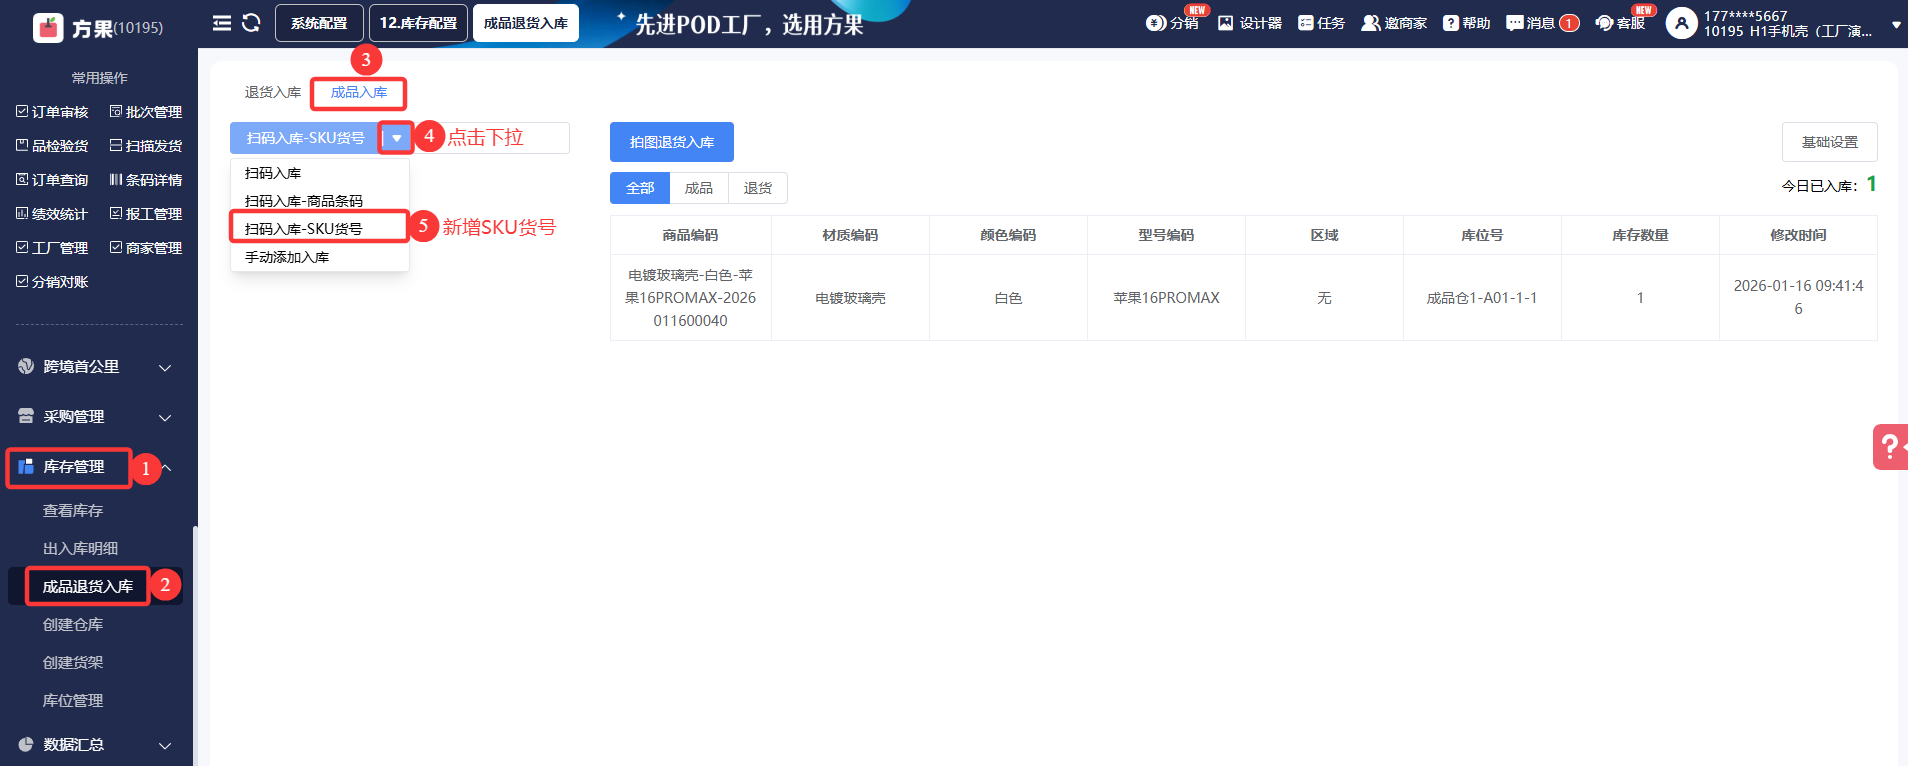Open the 分销 distribution icon
The width and height of the screenshot is (1908, 766).
pos(1172,23)
